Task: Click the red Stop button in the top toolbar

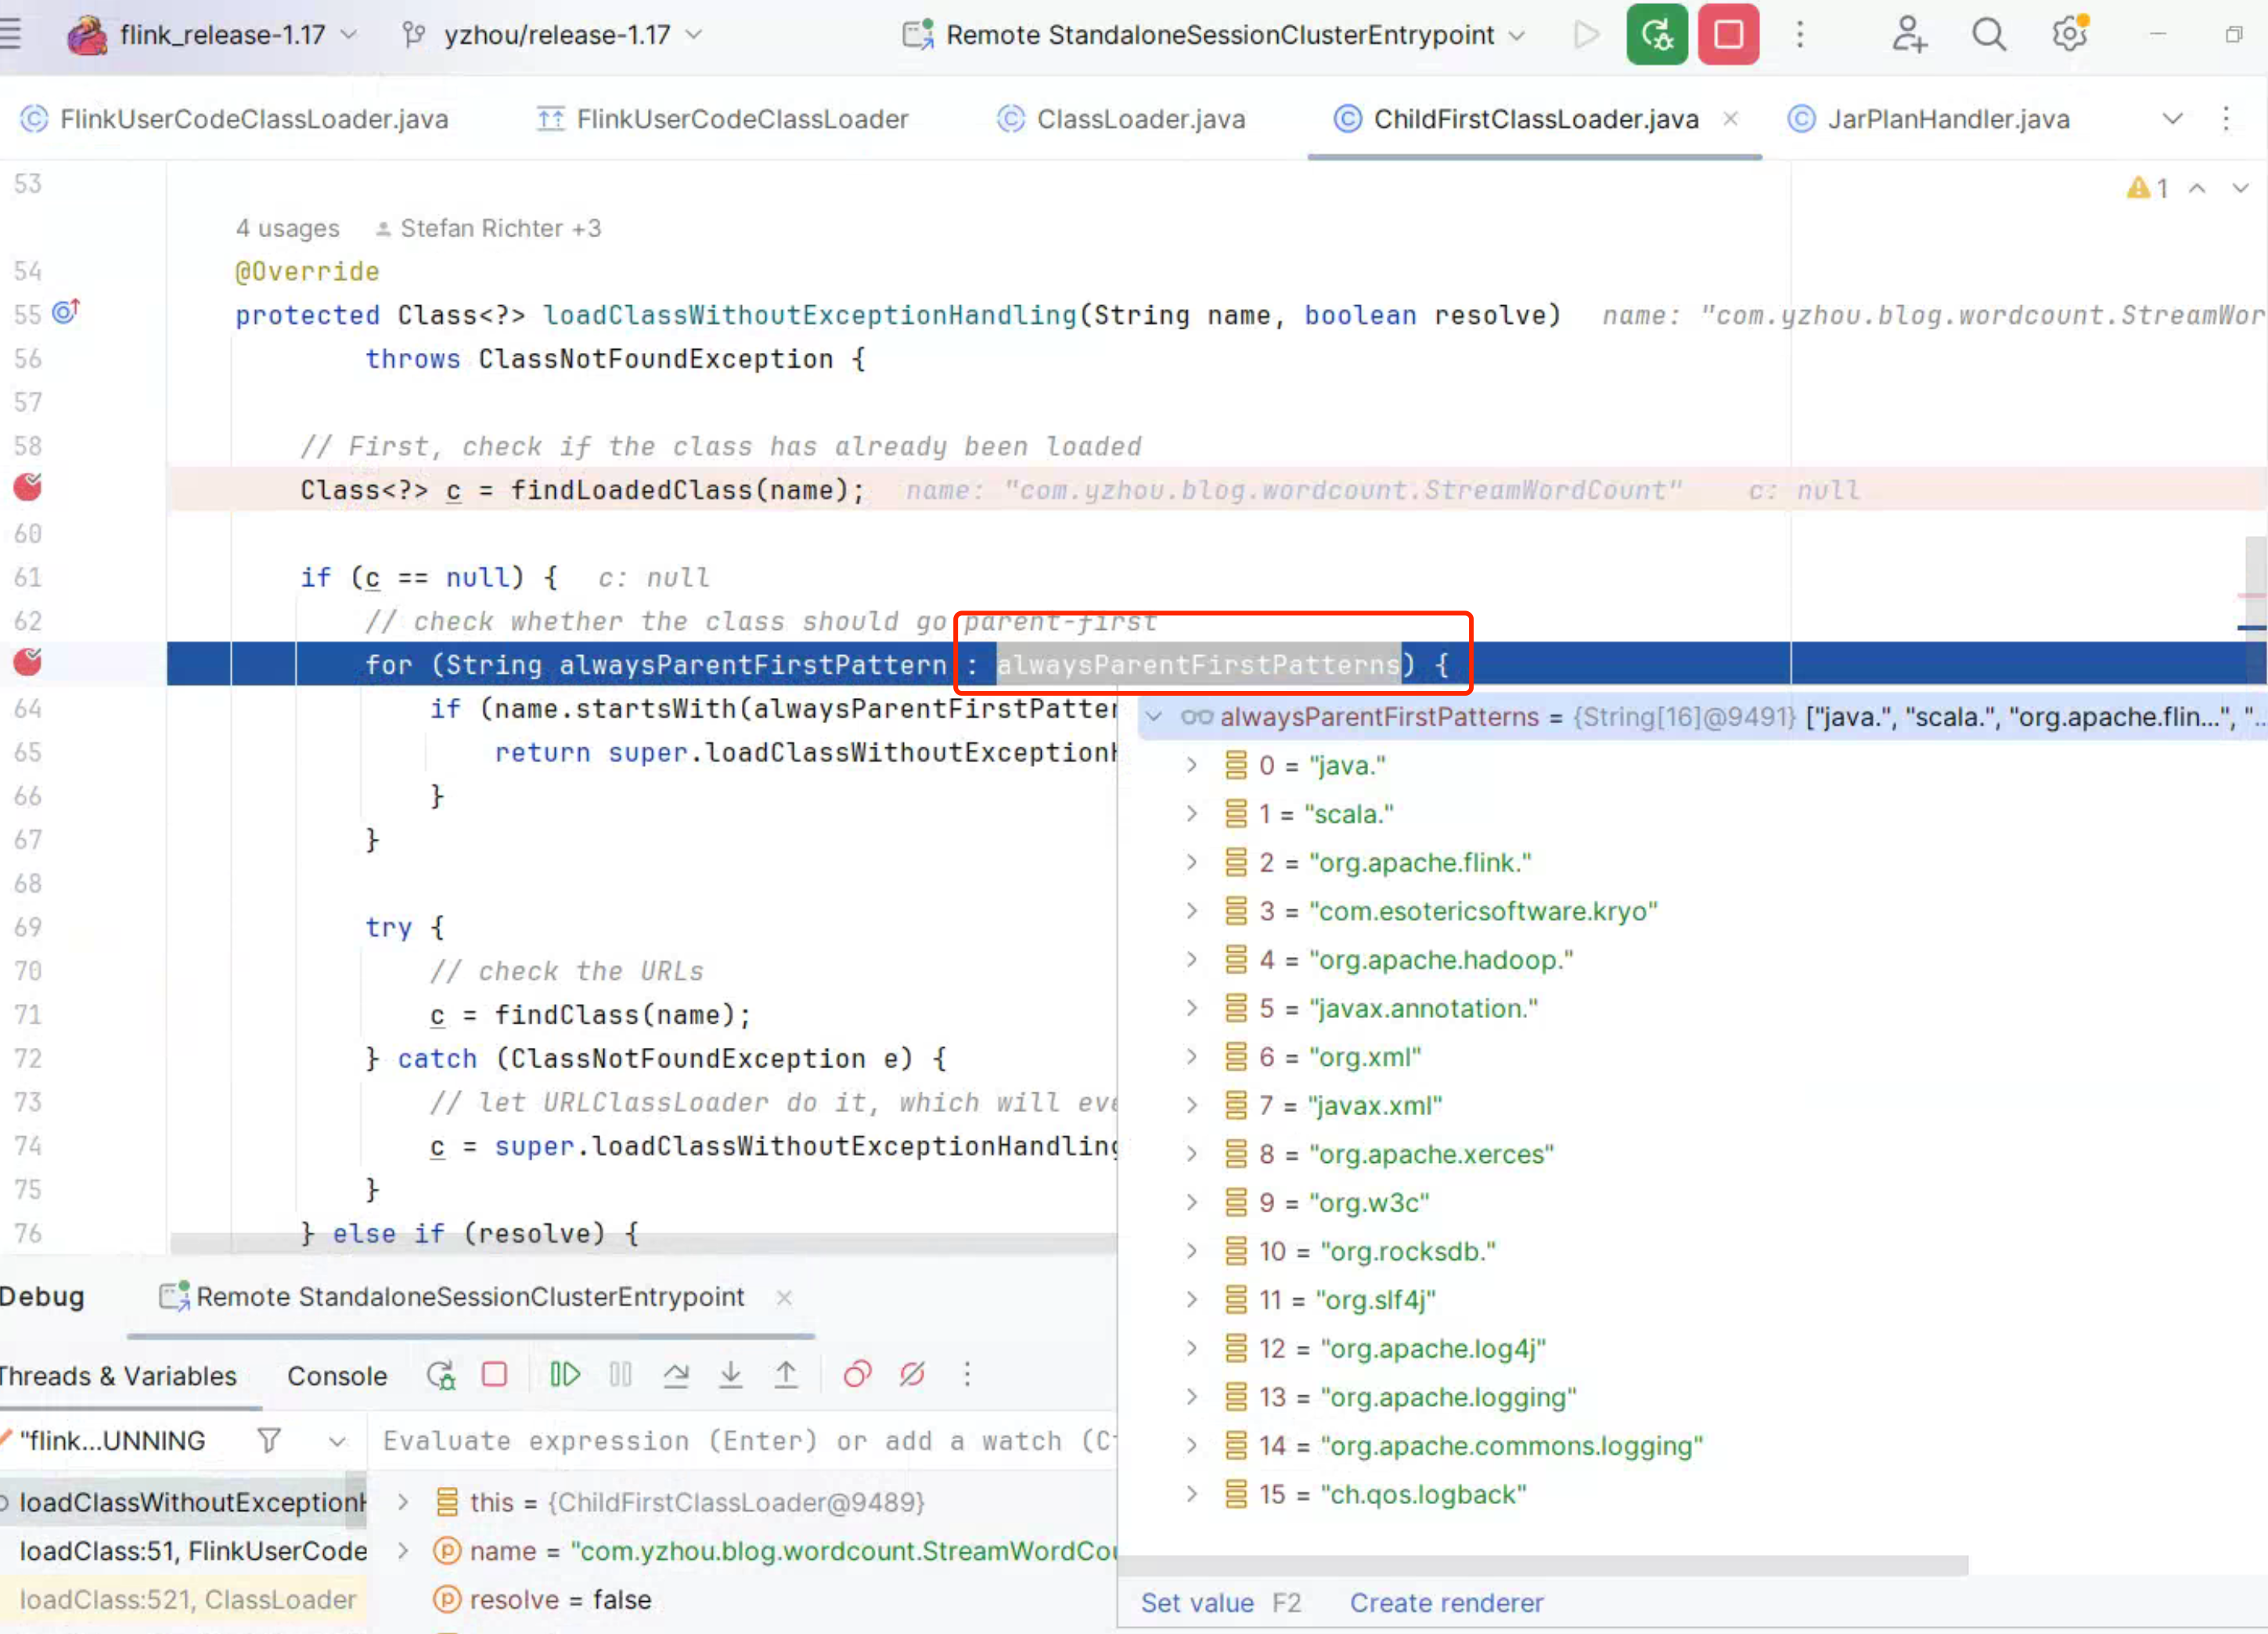Action: pyautogui.click(x=1728, y=34)
